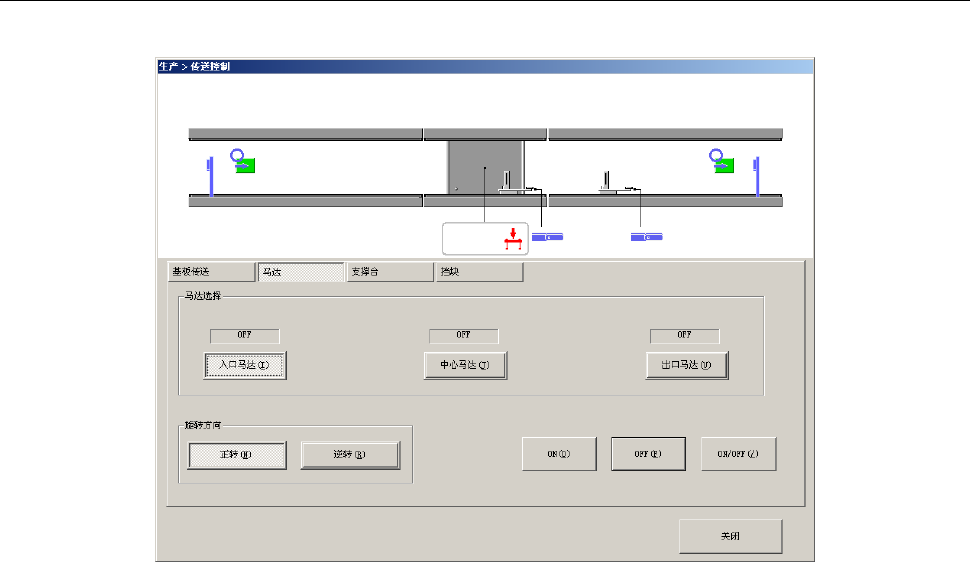Click the 旋转方向 group label
The width and height of the screenshot is (970, 562).
[203, 425]
